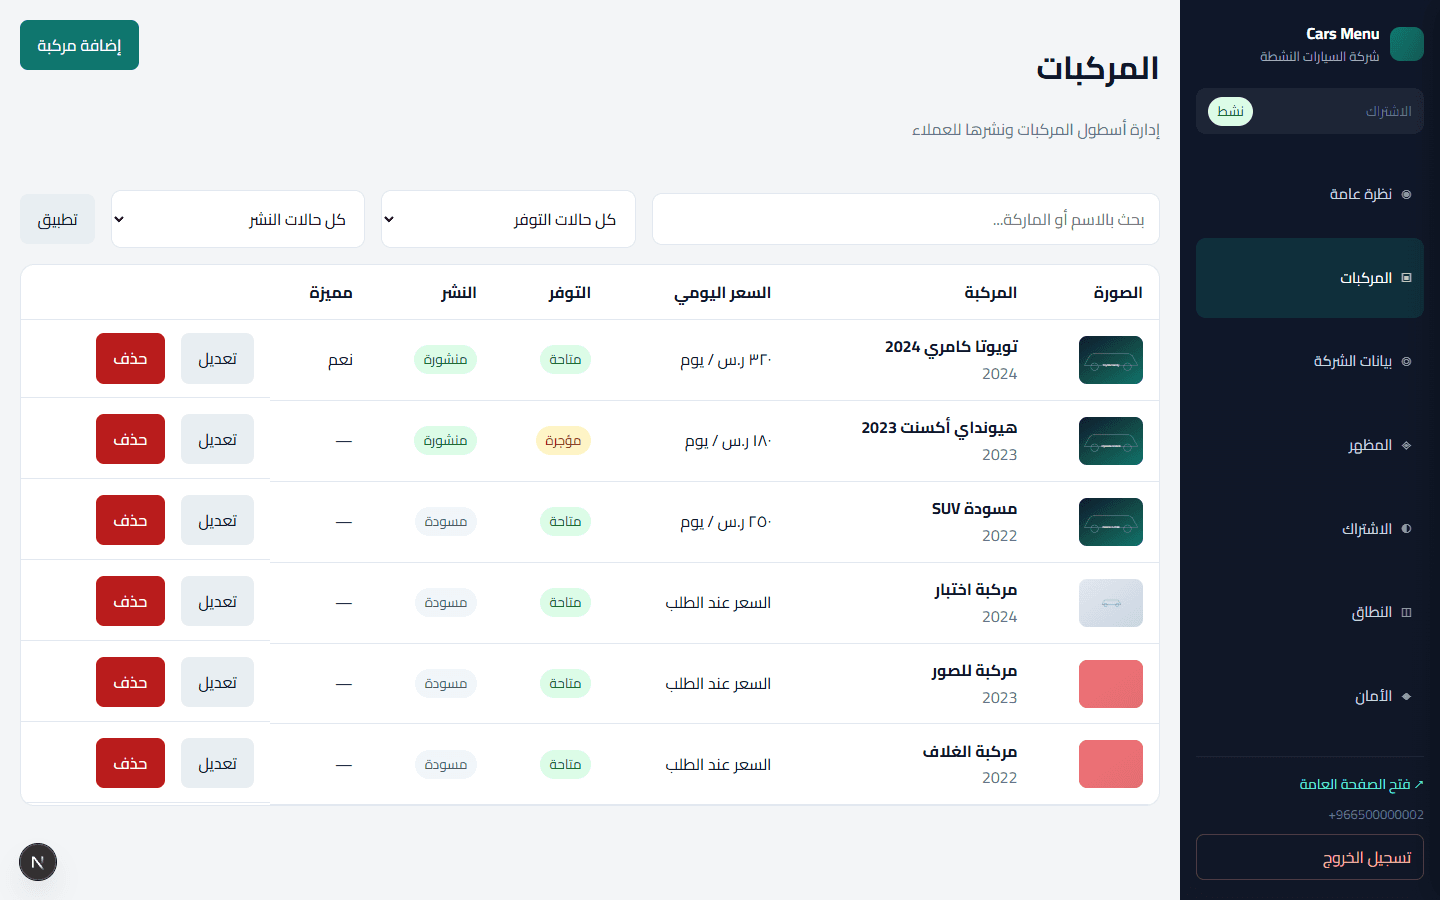Click the نظرة عامة sidebar icon
This screenshot has height=900, width=1440.
pyautogui.click(x=1406, y=194)
